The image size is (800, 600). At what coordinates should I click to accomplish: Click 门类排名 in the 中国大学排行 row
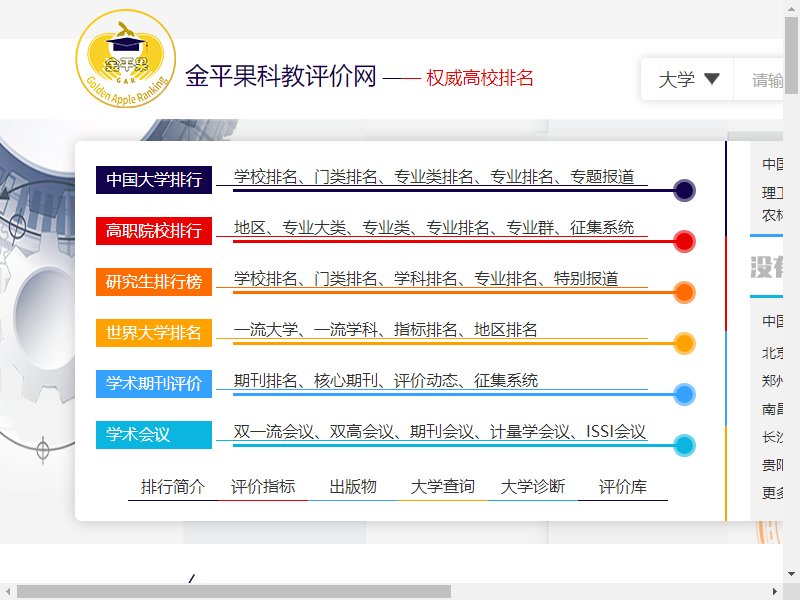point(345,177)
